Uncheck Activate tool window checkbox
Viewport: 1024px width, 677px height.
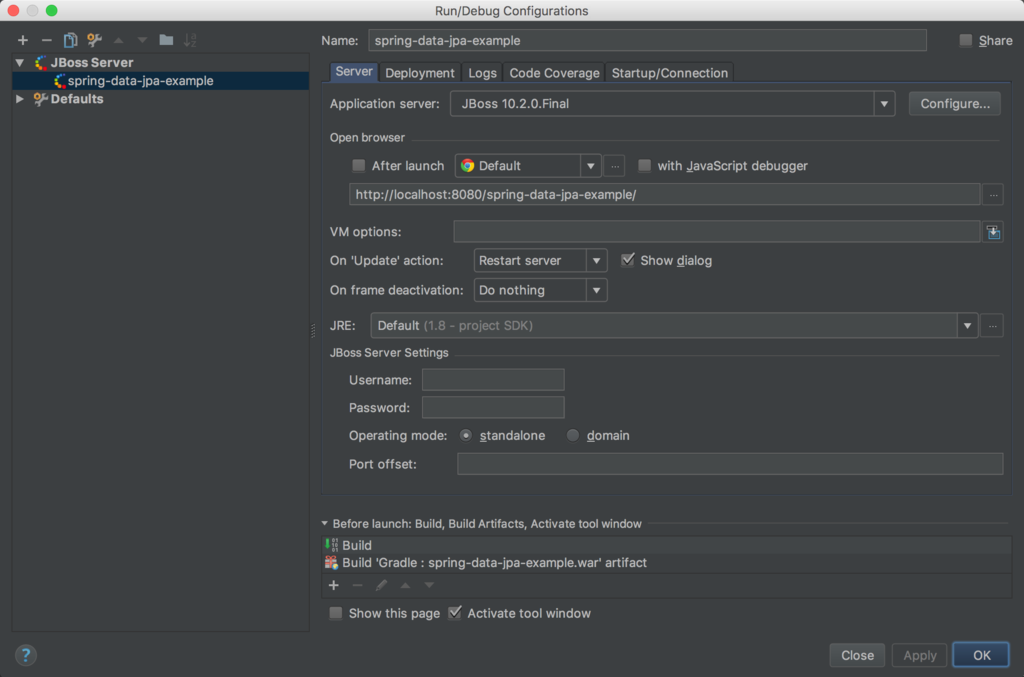(455, 613)
